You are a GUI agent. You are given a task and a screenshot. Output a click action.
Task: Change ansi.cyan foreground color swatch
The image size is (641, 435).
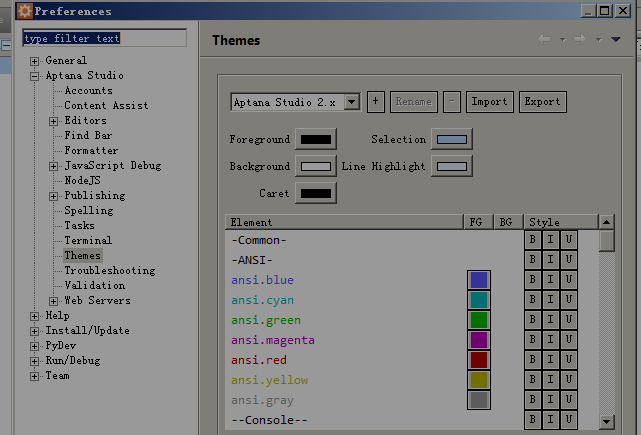(479, 300)
